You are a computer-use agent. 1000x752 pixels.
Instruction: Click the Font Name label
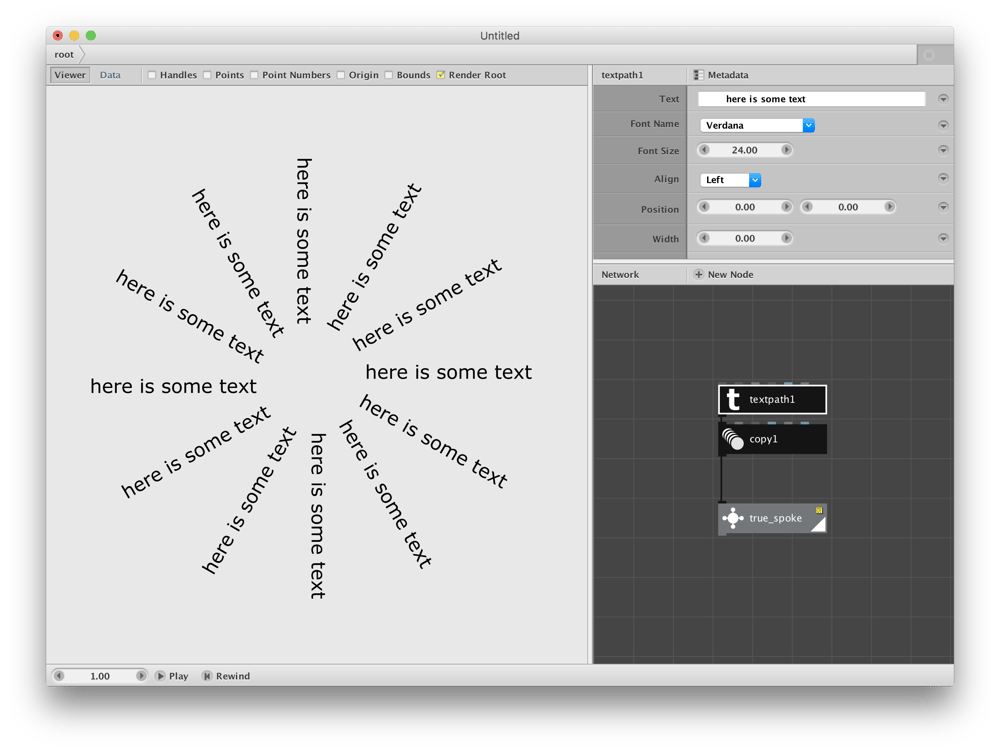point(654,124)
